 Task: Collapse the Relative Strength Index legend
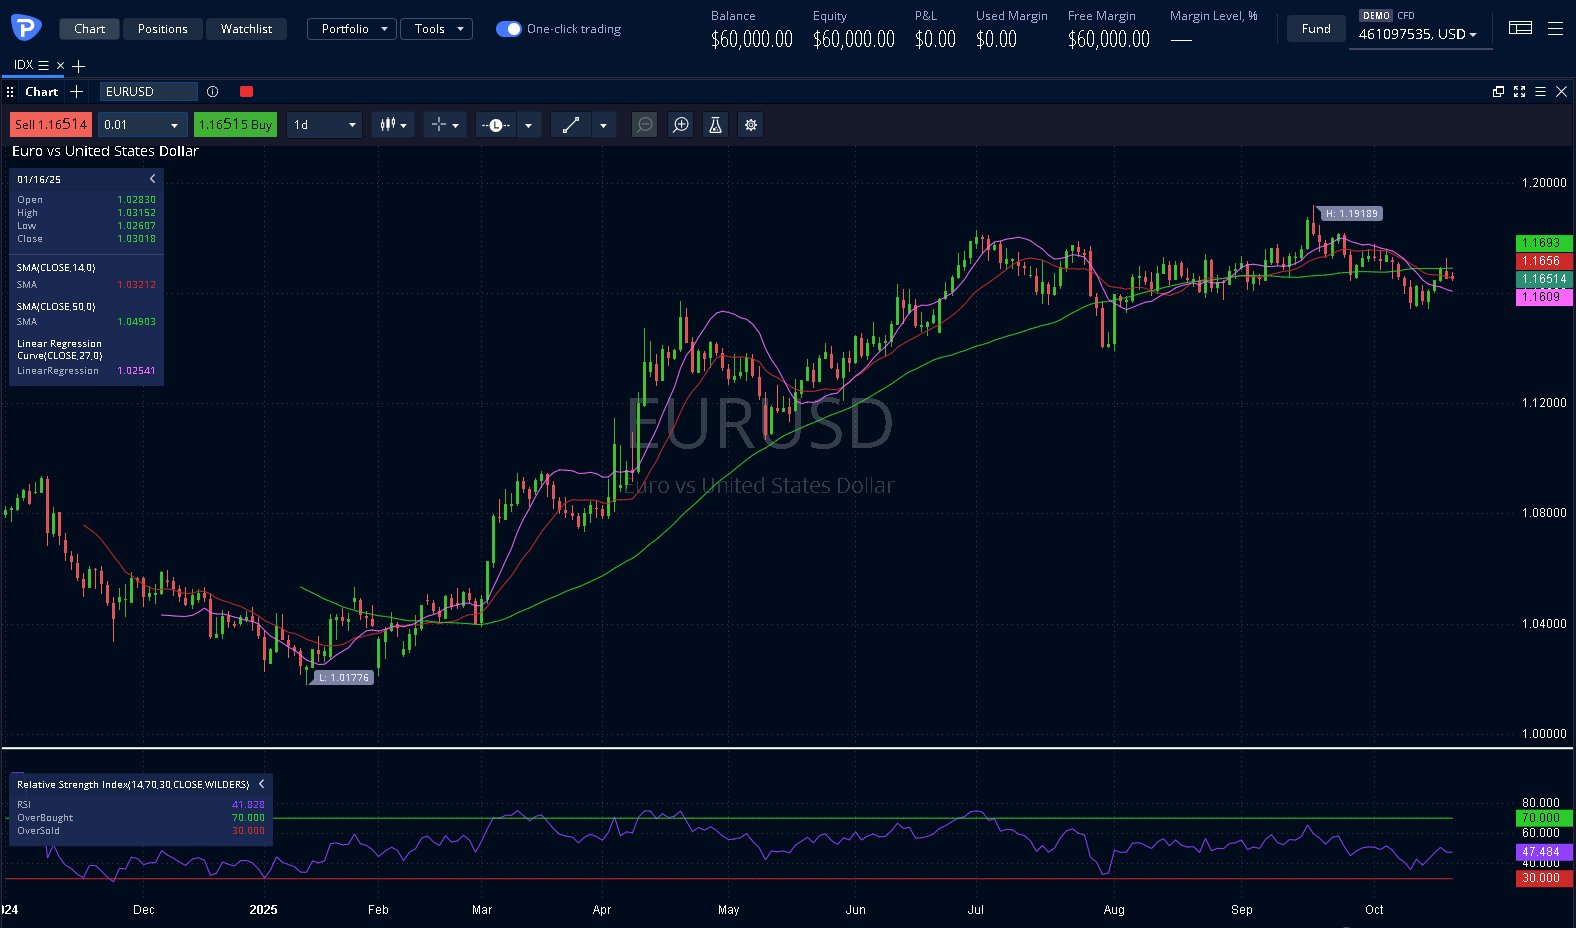click(x=262, y=784)
